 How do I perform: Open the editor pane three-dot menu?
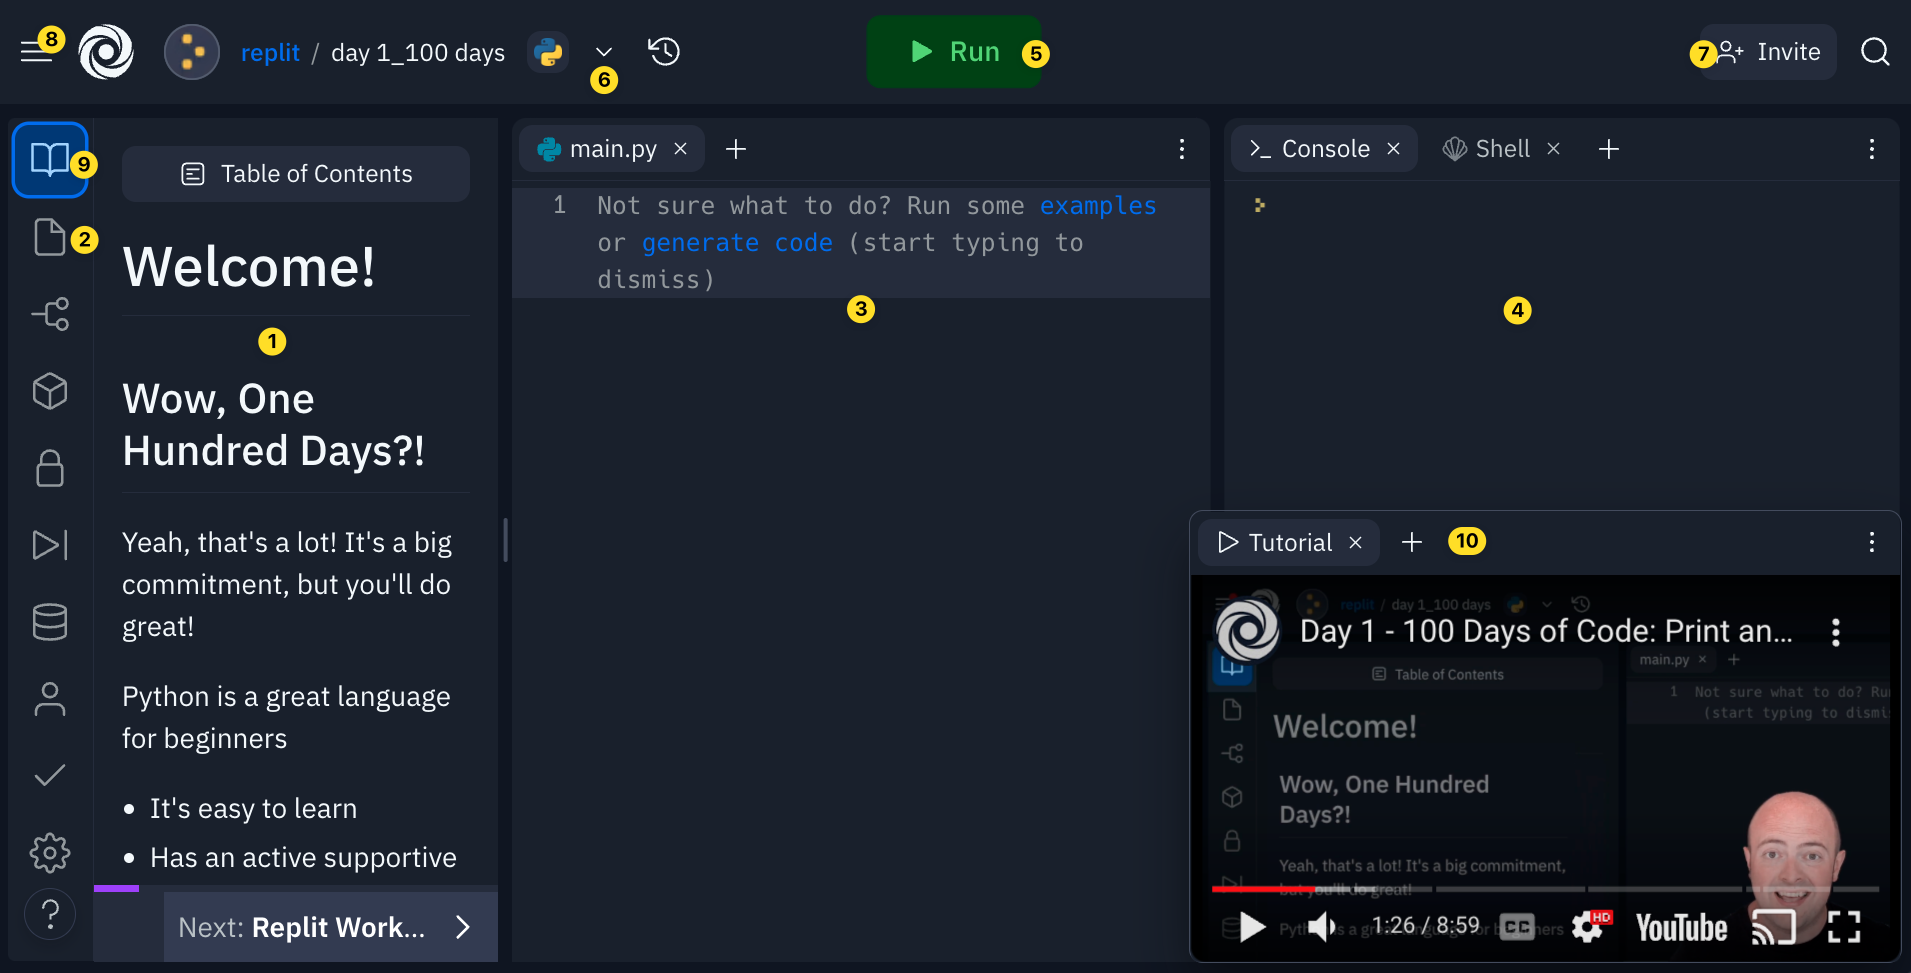(x=1182, y=149)
